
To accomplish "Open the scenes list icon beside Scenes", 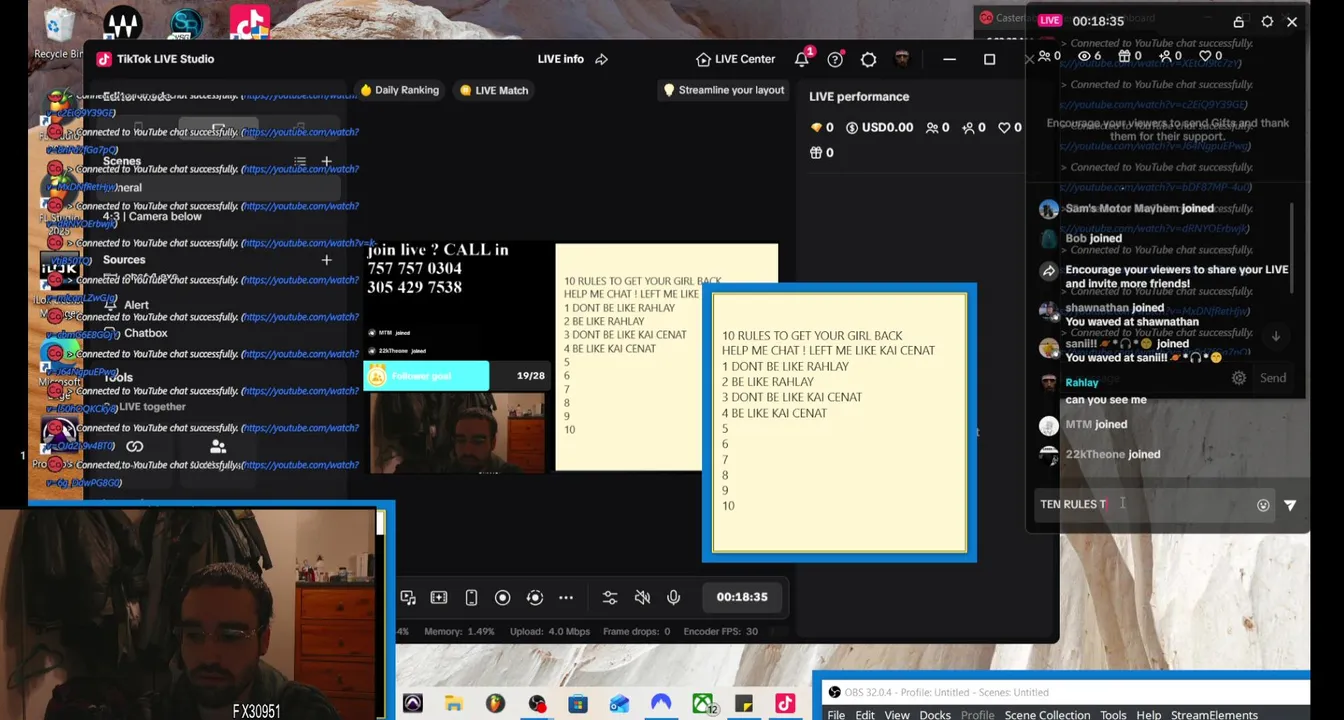I will tap(299, 161).
